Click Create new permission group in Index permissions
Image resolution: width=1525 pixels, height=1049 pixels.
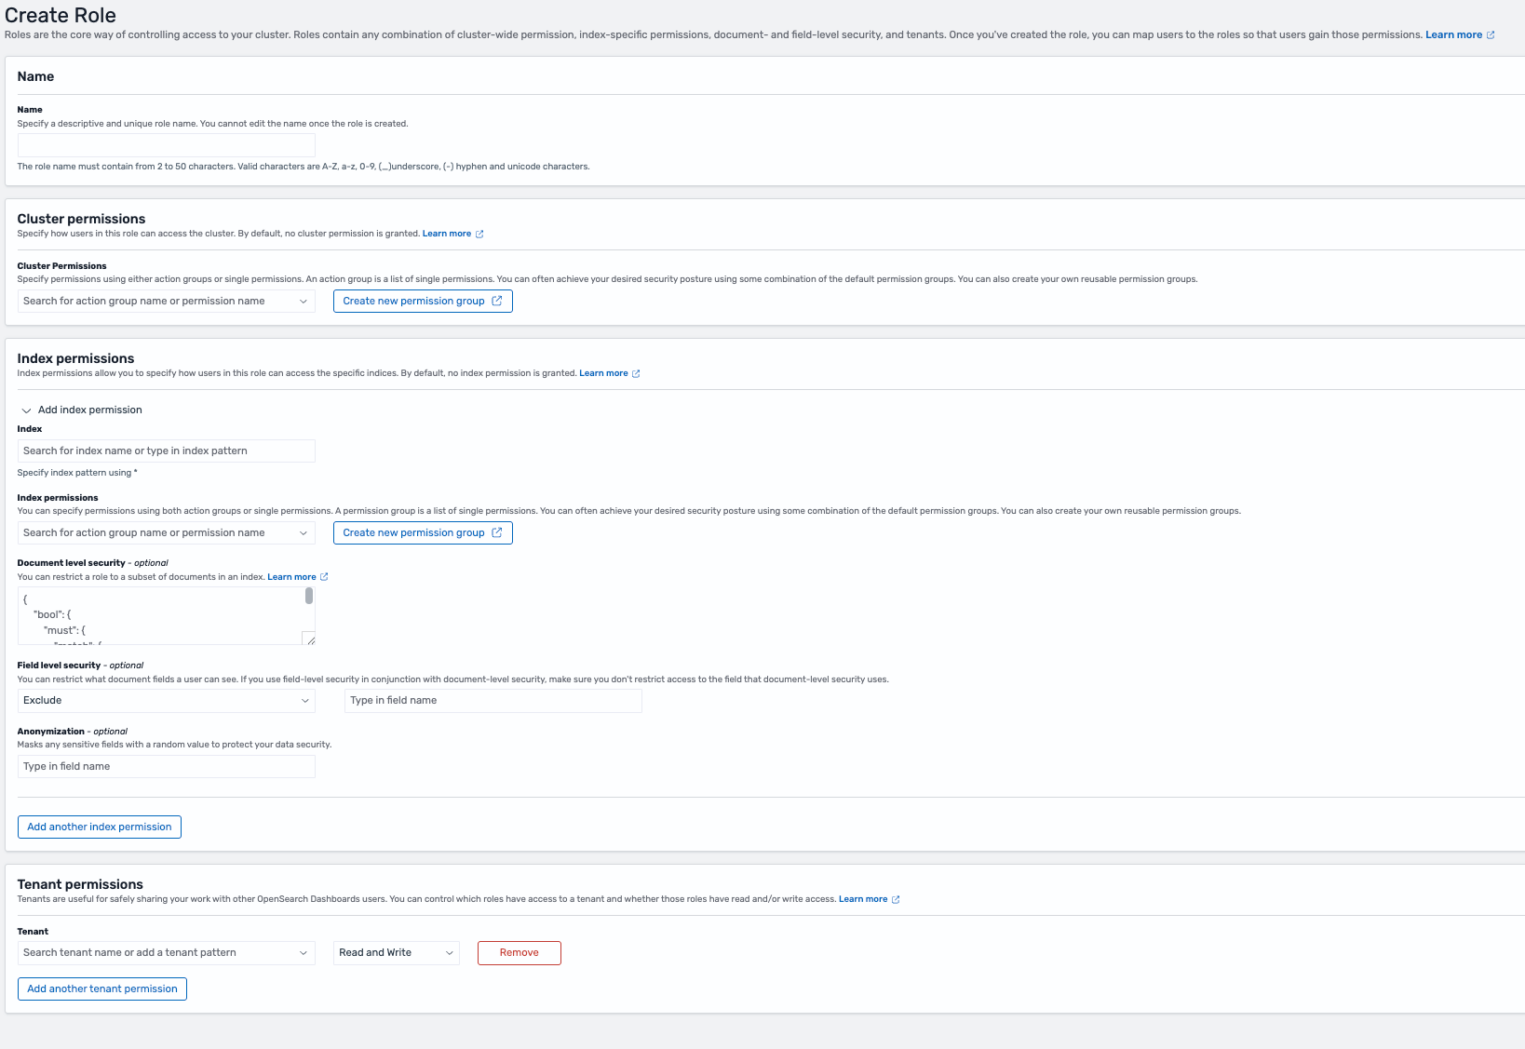[422, 533]
